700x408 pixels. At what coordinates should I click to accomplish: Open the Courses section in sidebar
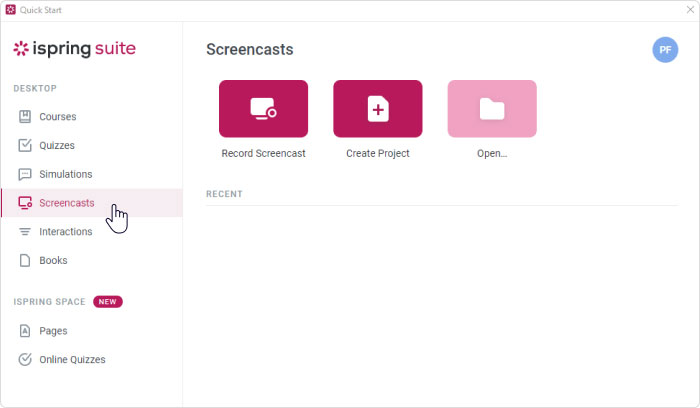click(x=57, y=117)
